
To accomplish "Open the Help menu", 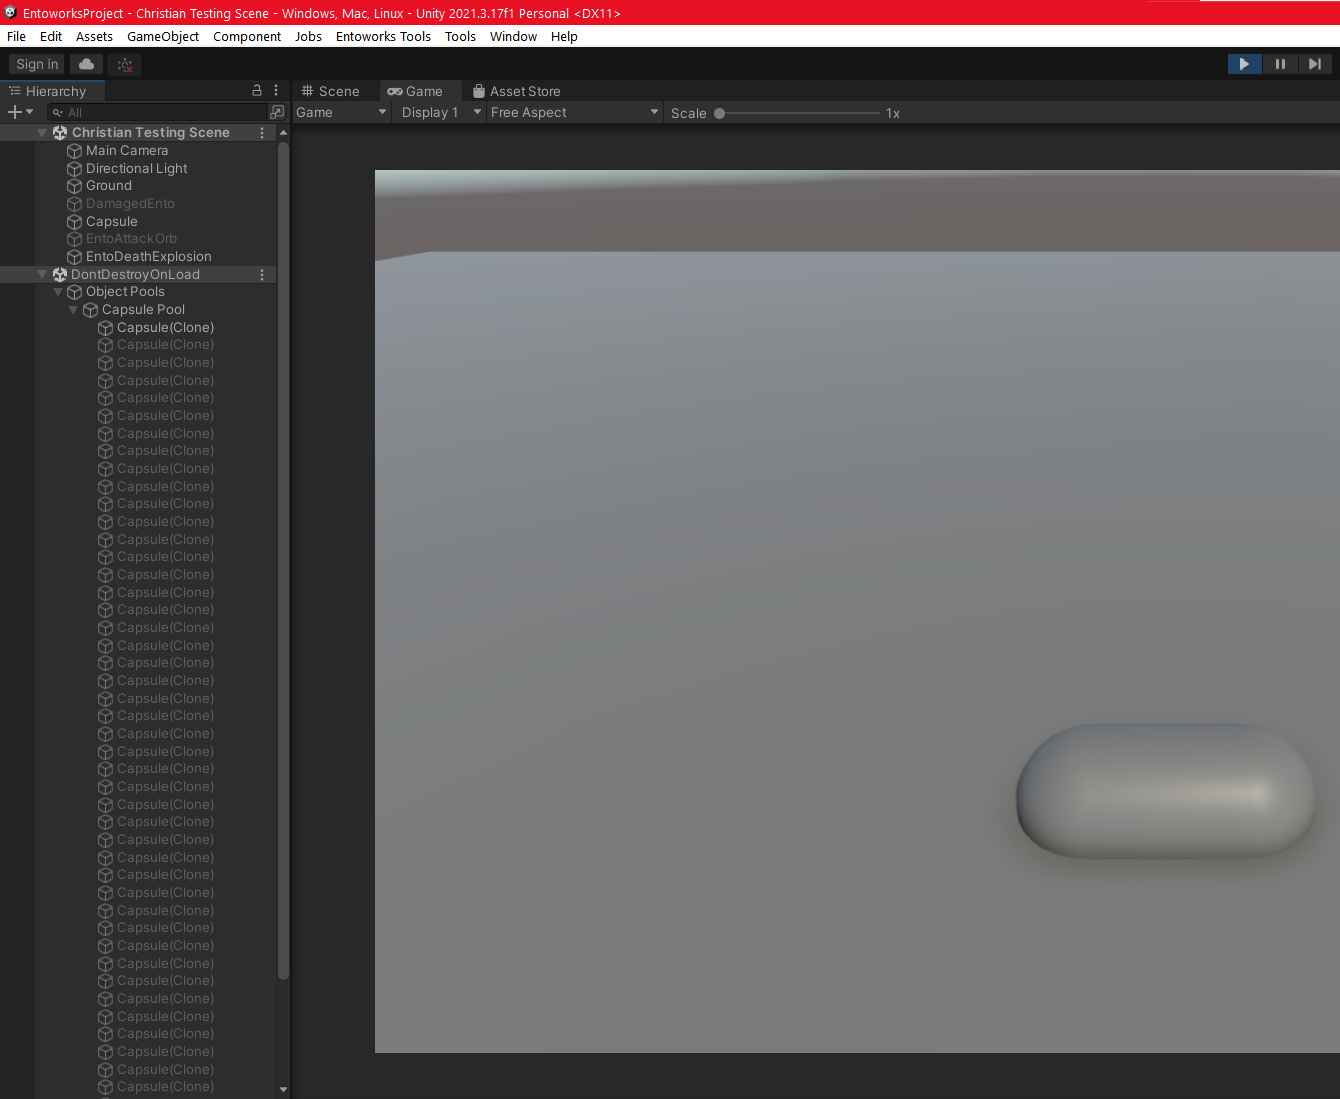I will click(x=564, y=36).
